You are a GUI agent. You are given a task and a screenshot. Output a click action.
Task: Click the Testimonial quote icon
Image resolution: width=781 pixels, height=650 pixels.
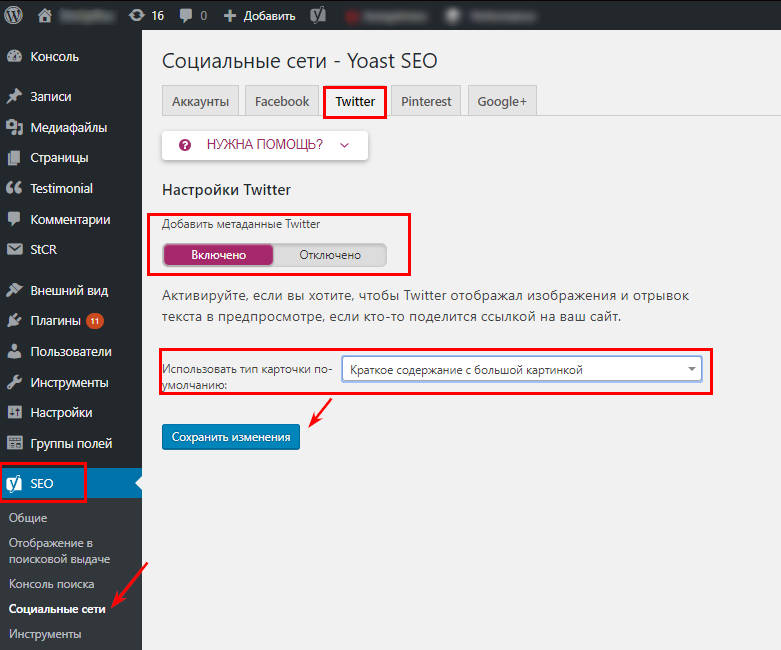(14, 188)
